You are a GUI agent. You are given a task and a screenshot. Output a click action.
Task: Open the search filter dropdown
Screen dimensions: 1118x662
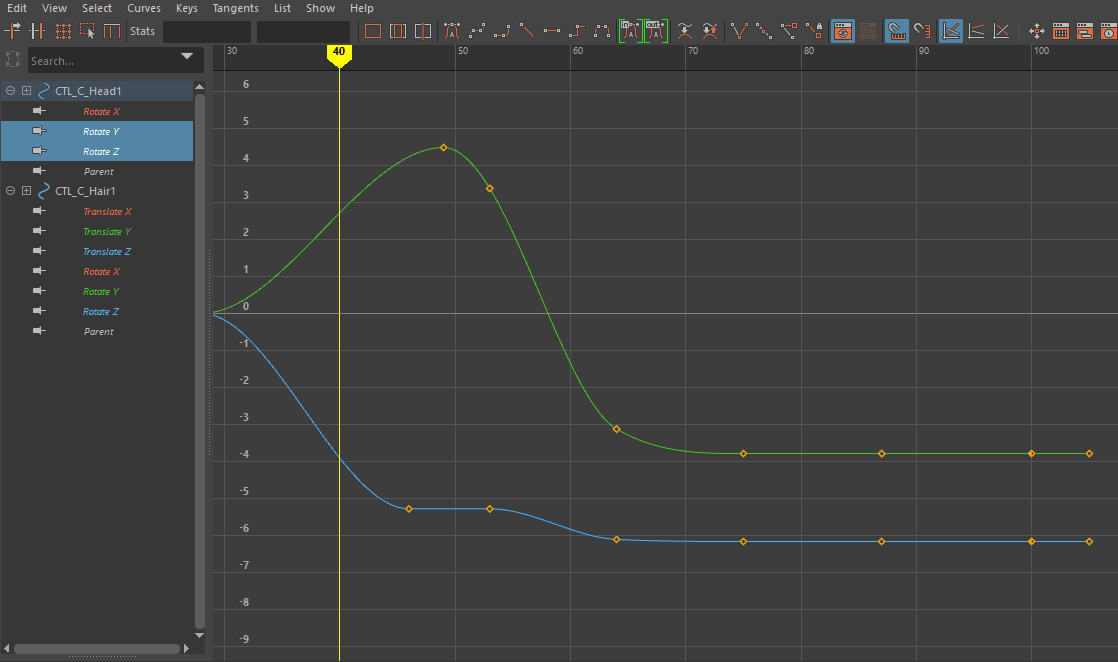pos(186,59)
